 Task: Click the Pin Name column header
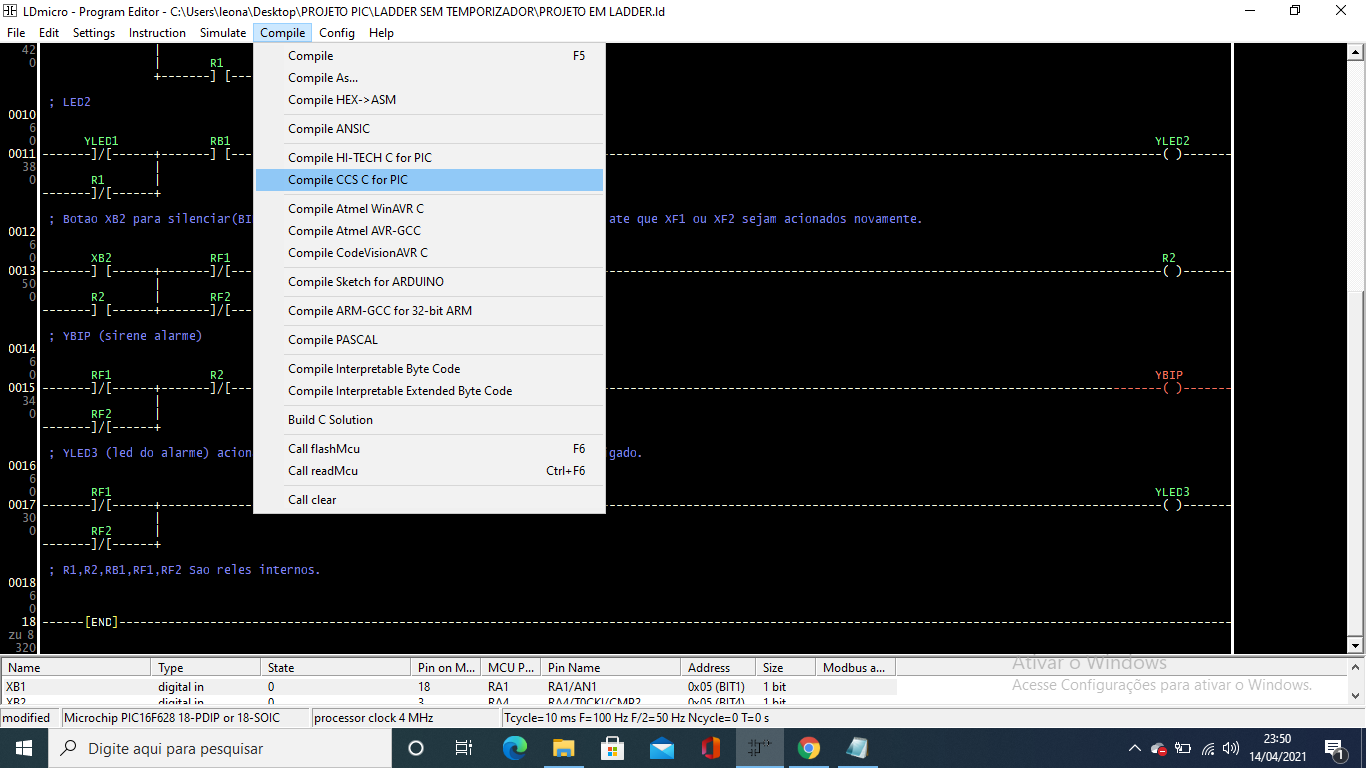611,667
